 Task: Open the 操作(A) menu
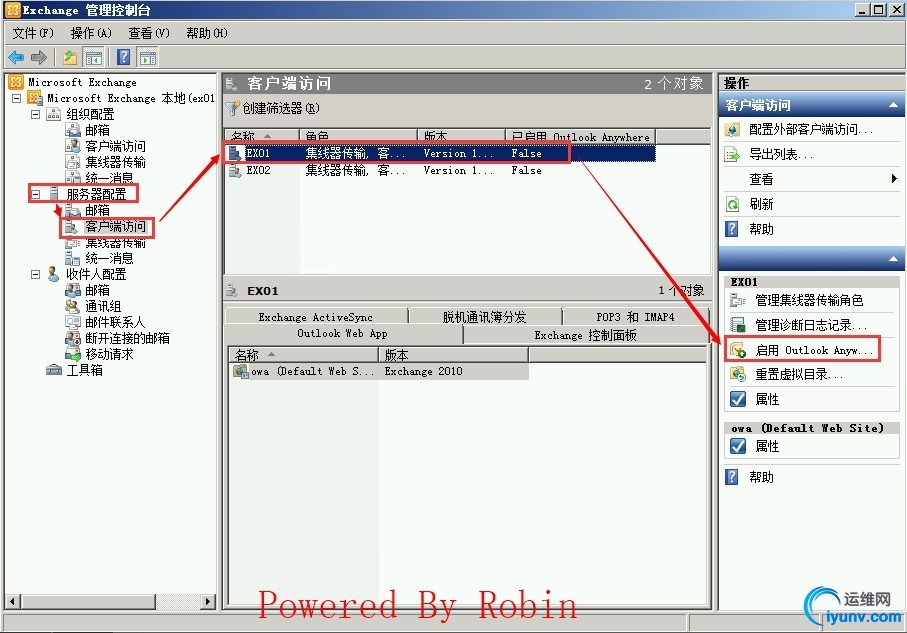click(x=91, y=33)
